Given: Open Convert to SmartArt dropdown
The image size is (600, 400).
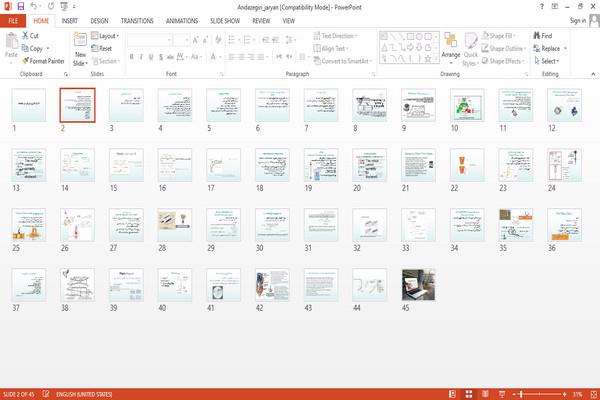Looking at the screenshot, I should tap(343, 61).
